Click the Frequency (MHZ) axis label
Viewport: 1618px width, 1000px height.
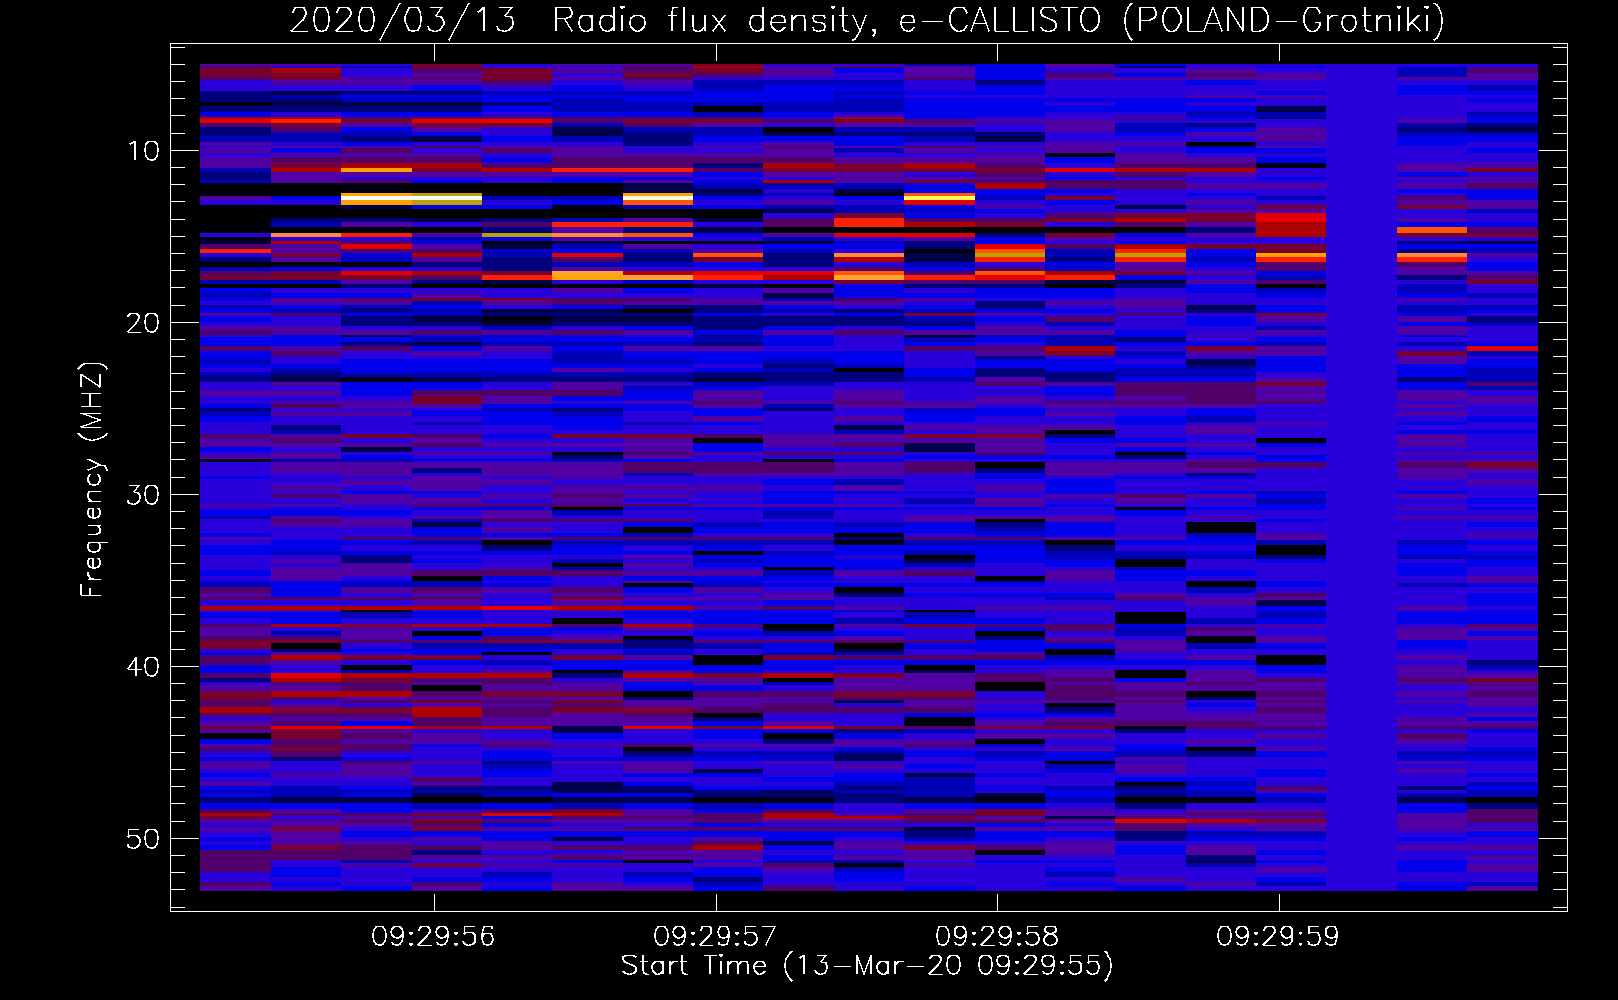[x=92, y=480]
